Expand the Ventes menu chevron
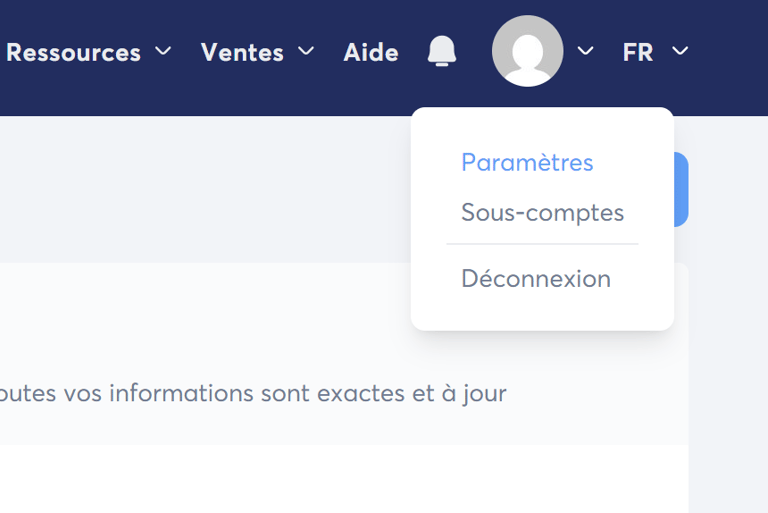Viewport: 768px width, 513px height. click(307, 51)
